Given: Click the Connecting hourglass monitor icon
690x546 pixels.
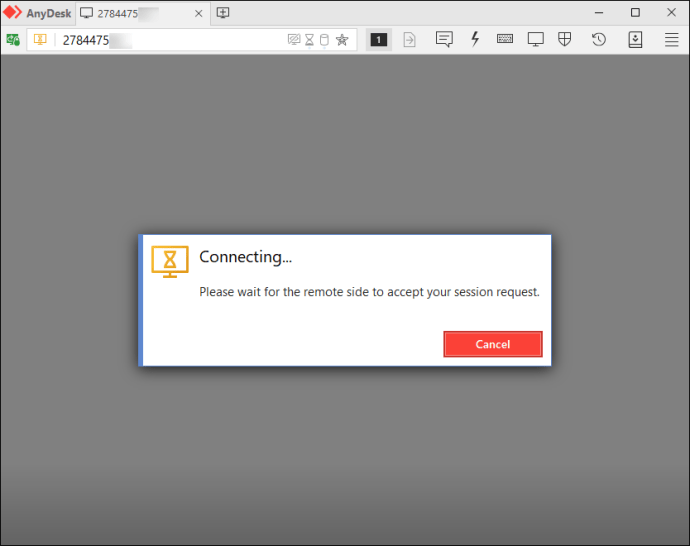Looking at the screenshot, I should (x=170, y=261).
